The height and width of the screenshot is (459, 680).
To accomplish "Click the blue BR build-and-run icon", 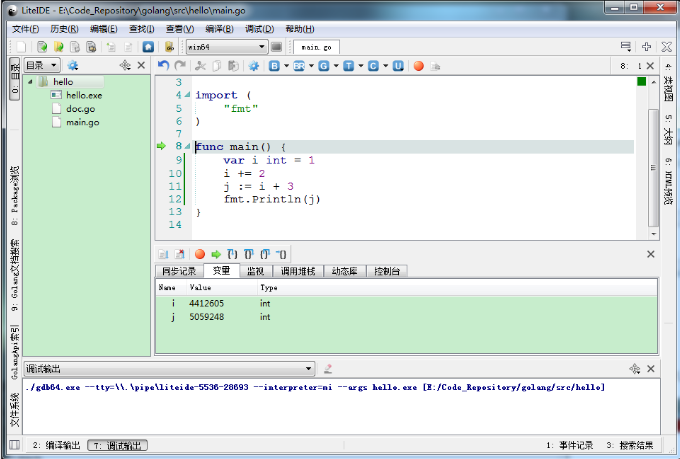I will point(299,66).
